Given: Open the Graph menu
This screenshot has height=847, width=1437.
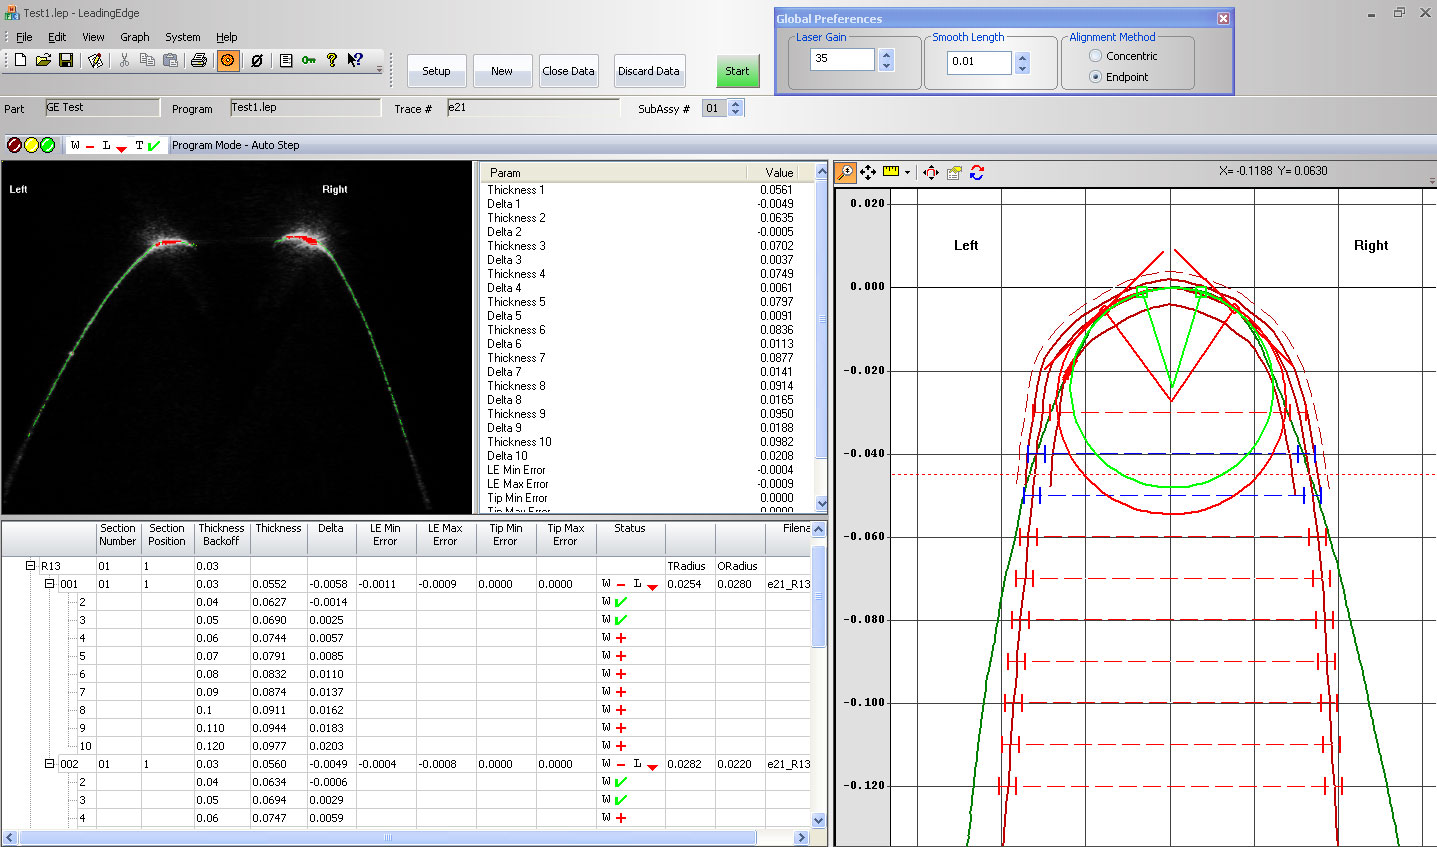Looking at the screenshot, I should [135, 37].
